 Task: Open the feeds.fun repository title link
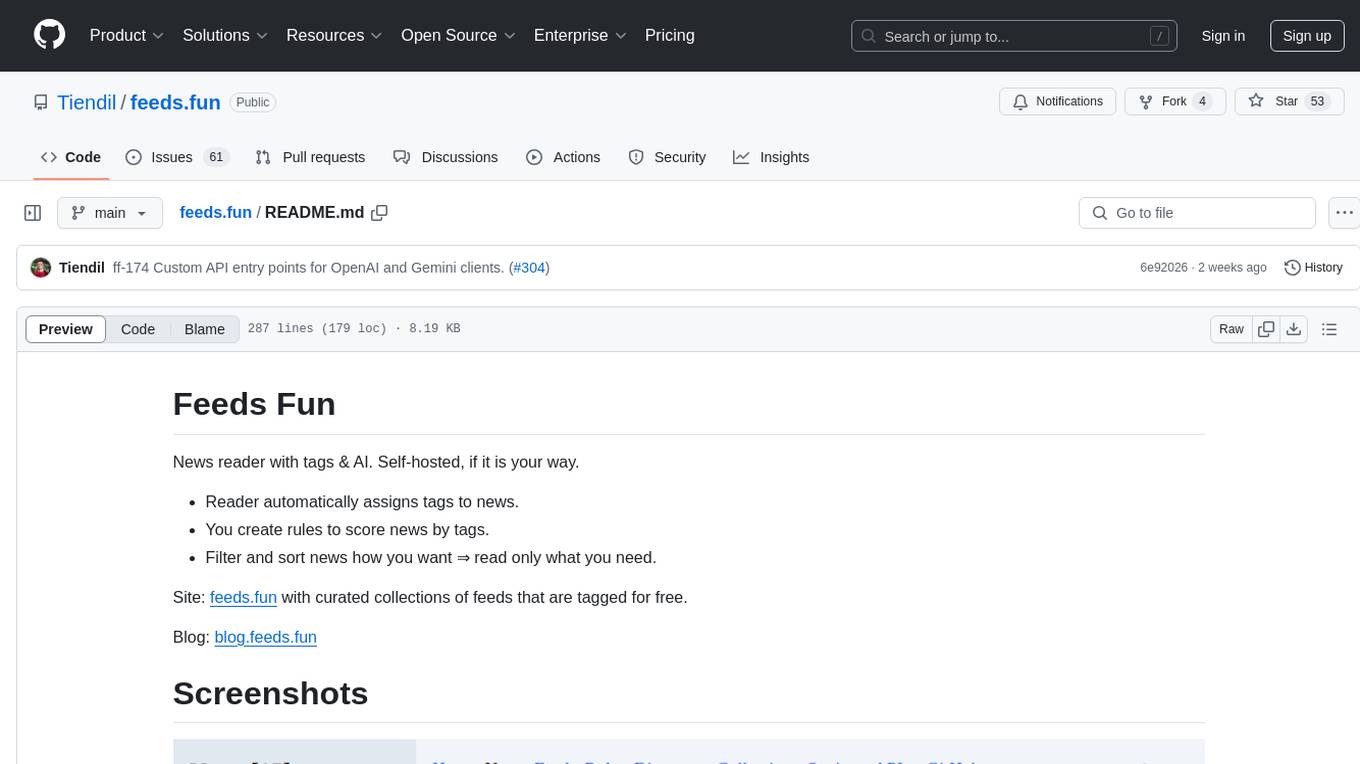(175, 102)
